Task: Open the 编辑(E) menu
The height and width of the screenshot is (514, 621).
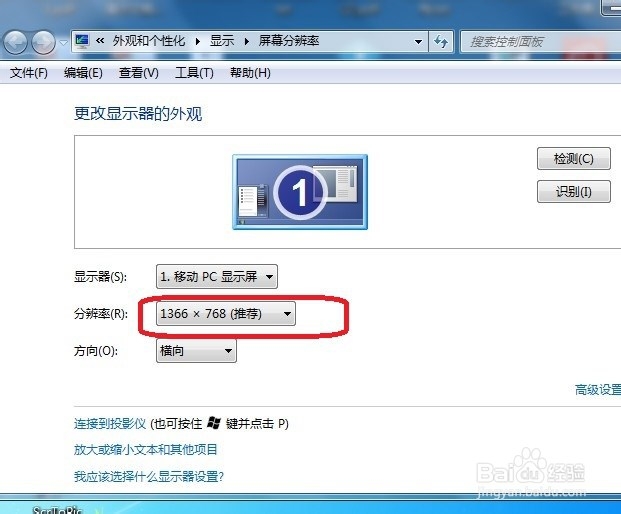Action: (83, 73)
